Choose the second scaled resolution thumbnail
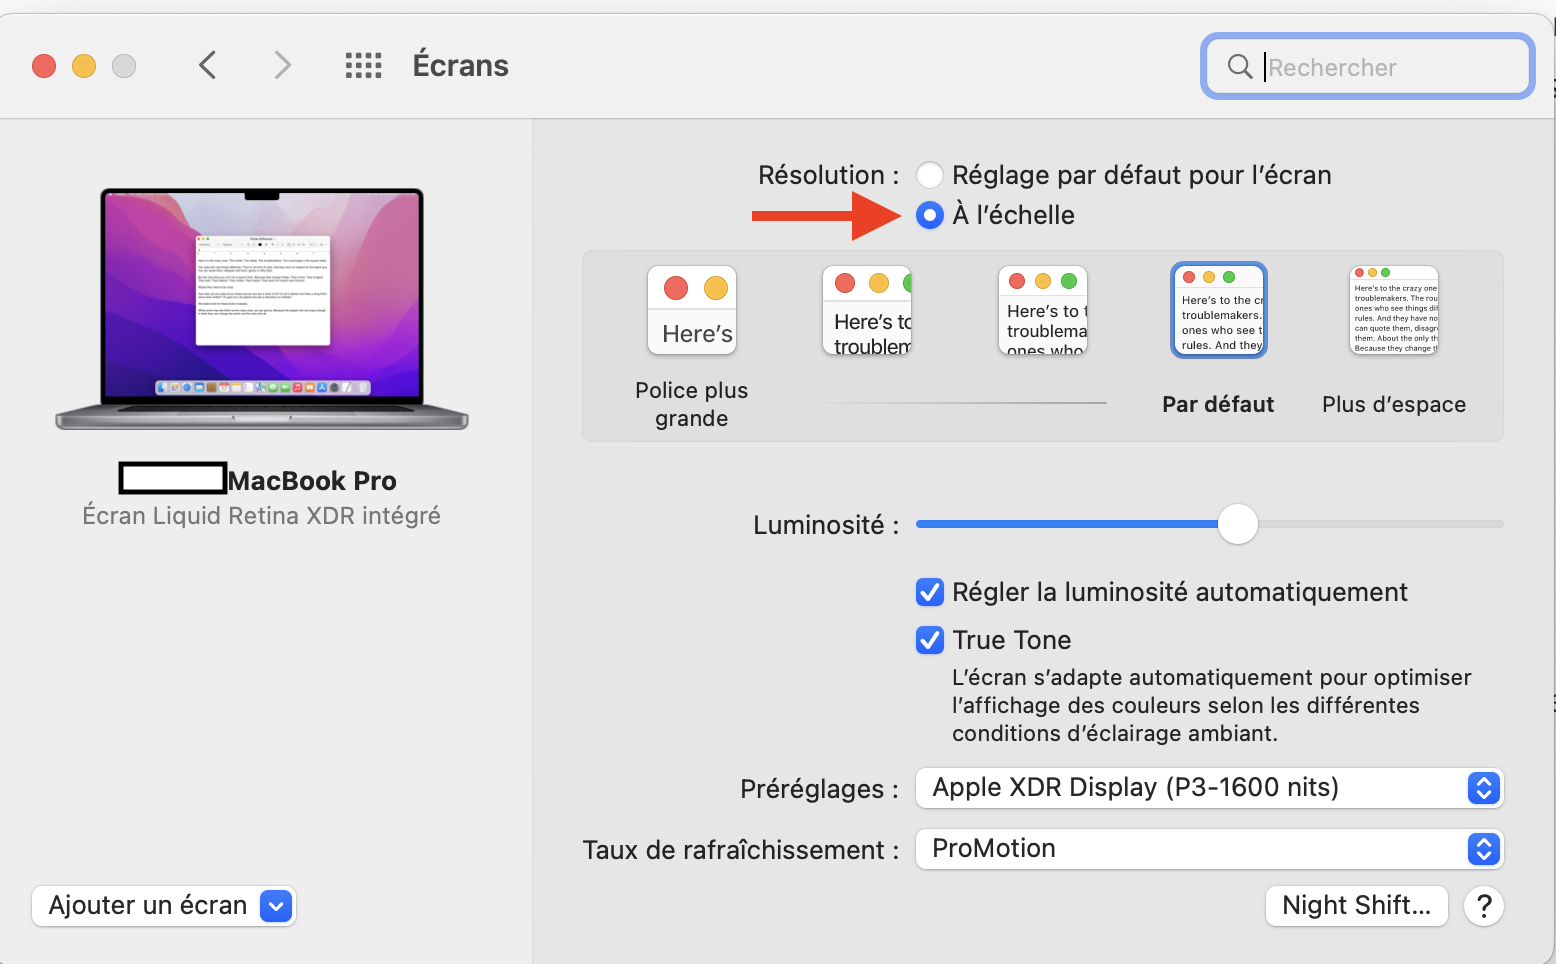Viewport: 1556px width, 964px height. (867, 310)
